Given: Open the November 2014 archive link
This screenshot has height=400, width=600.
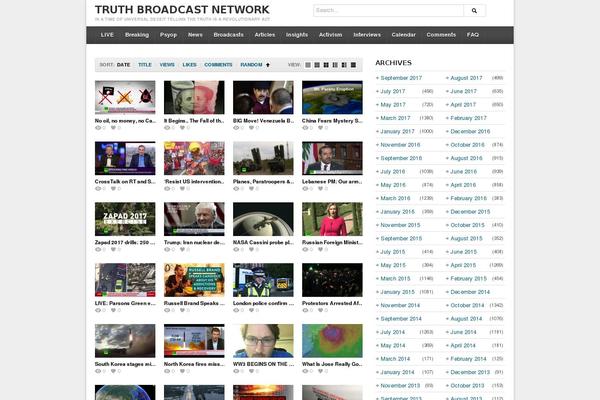Looking at the screenshot, I should pyautogui.click(x=400, y=305).
